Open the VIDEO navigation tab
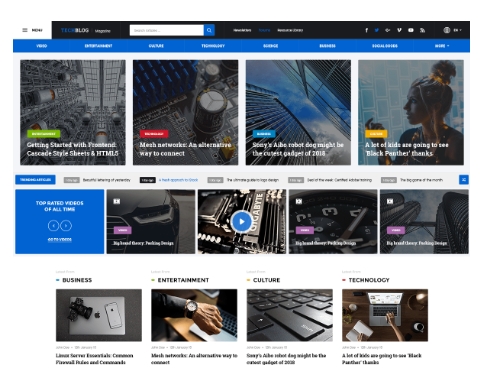This screenshot has height=377, width=483. click(42, 46)
